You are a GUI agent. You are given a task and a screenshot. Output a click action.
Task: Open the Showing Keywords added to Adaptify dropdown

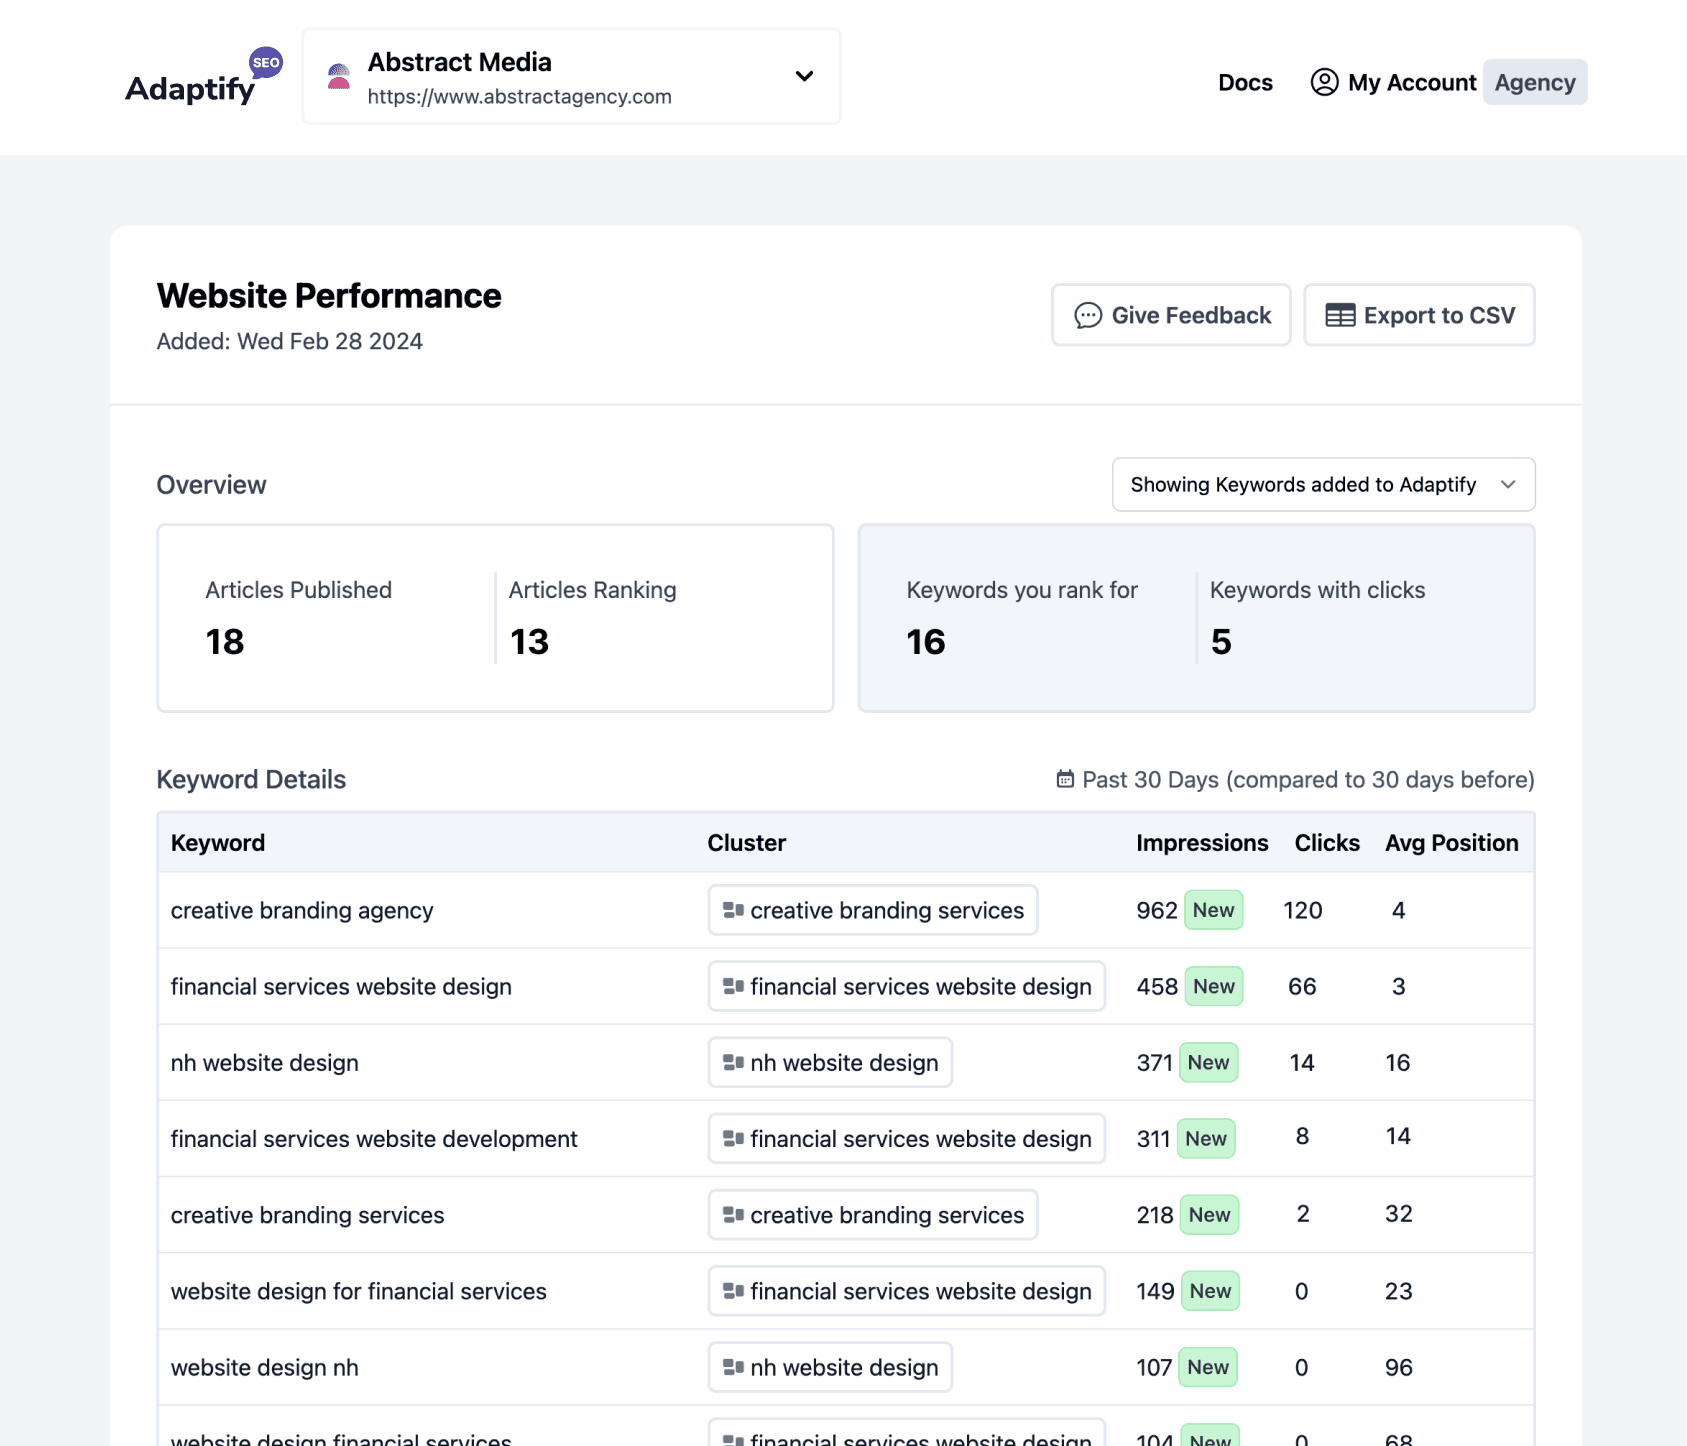(1322, 484)
